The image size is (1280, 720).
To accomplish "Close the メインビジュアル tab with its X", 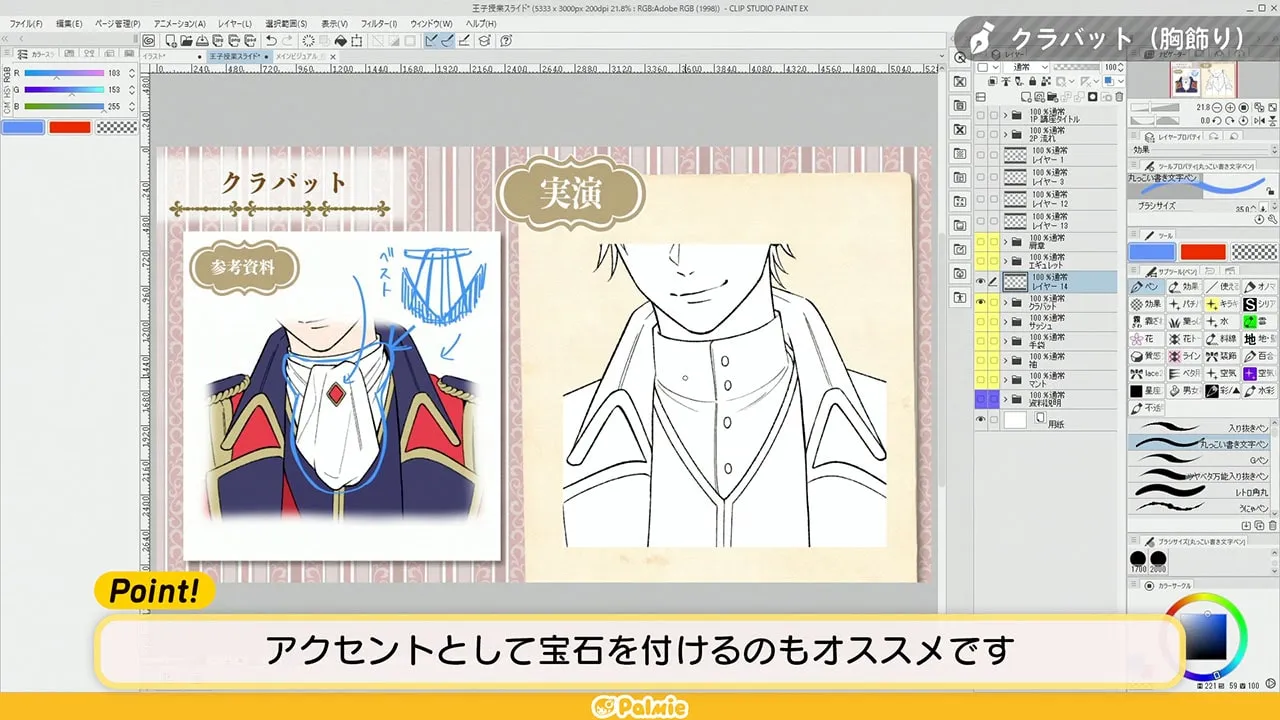I will click(332, 57).
